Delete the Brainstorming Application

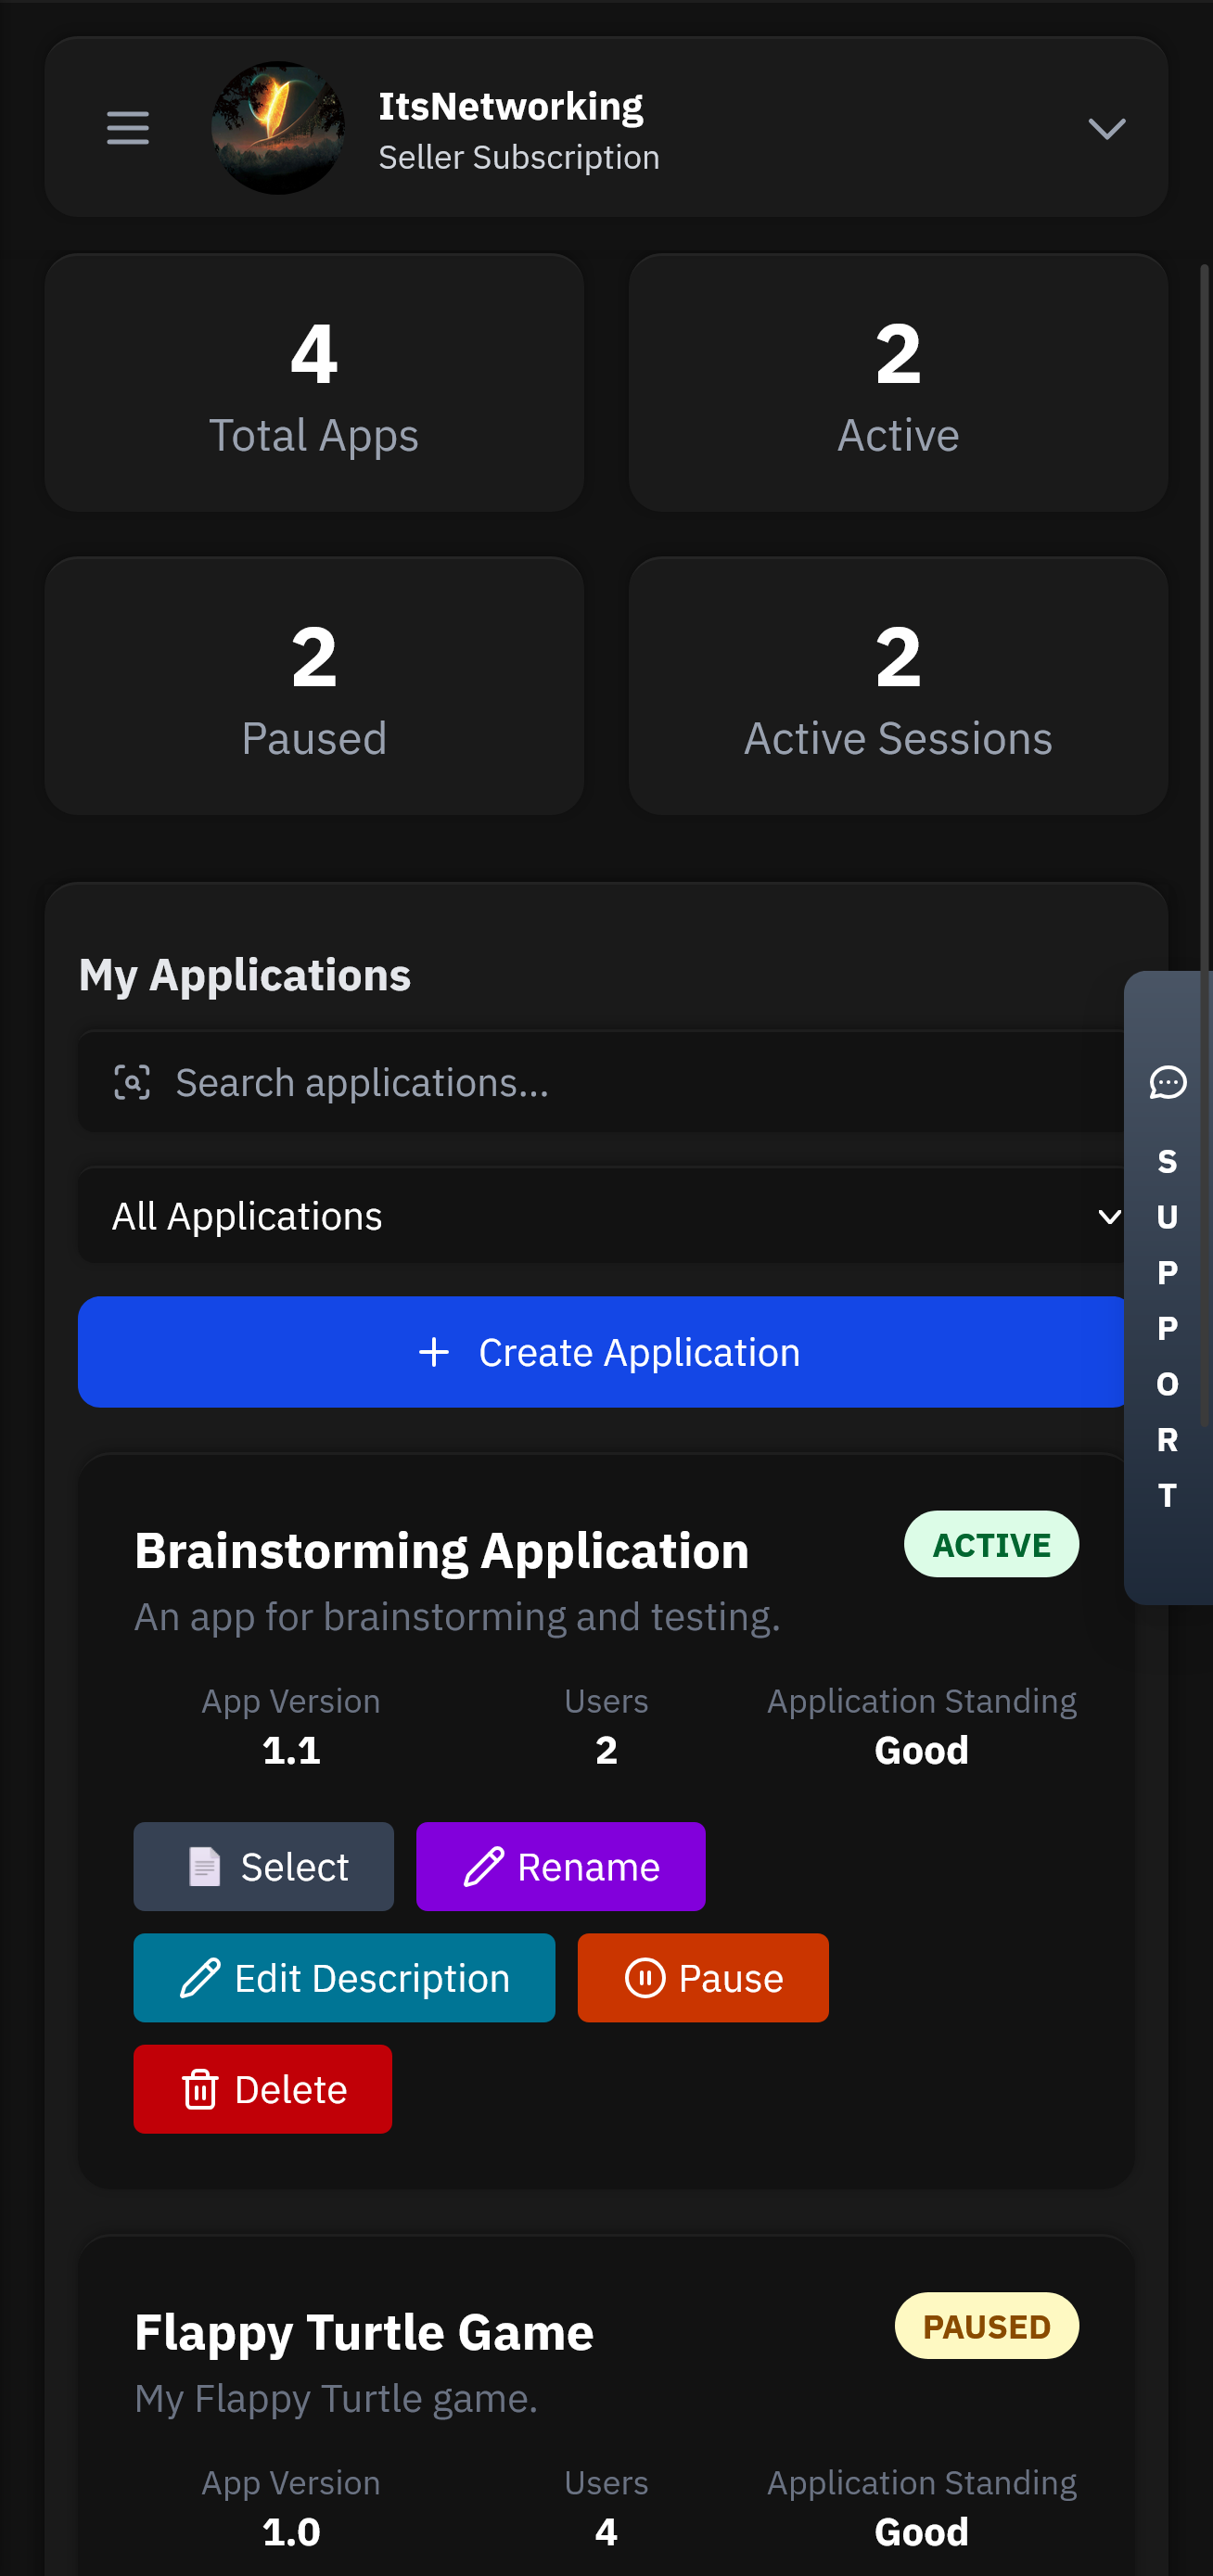click(x=262, y=2089)
